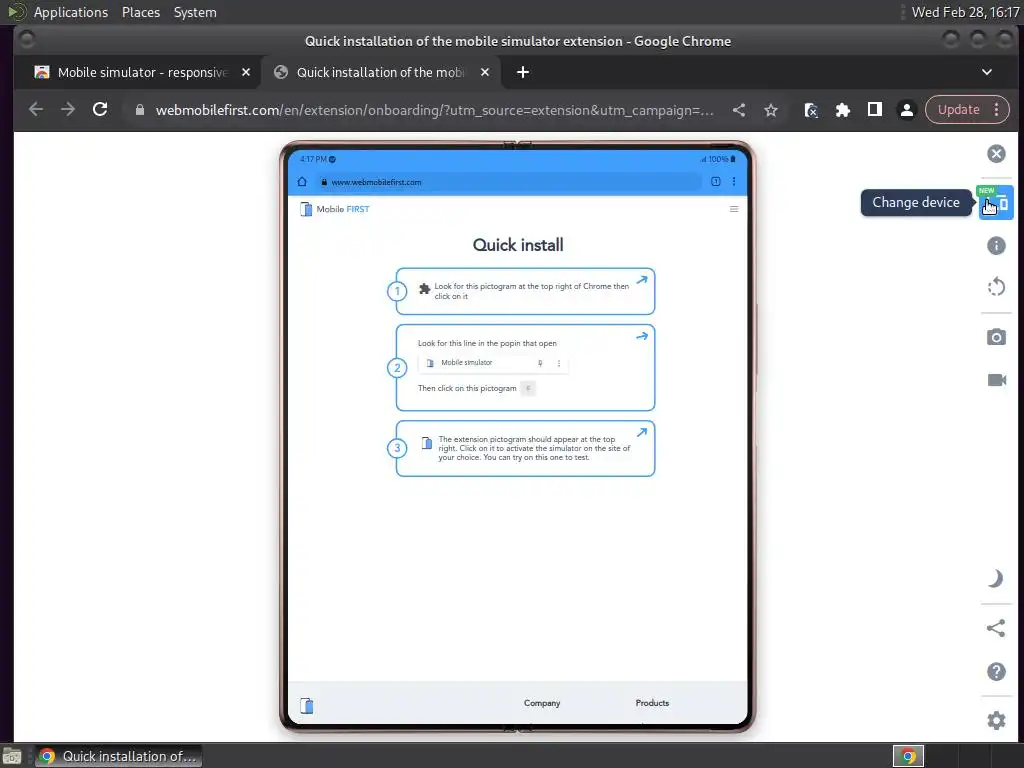This screenshot has height=768, width=1024.
Task: Click the Products footer heading
Action: coord(652,703)
